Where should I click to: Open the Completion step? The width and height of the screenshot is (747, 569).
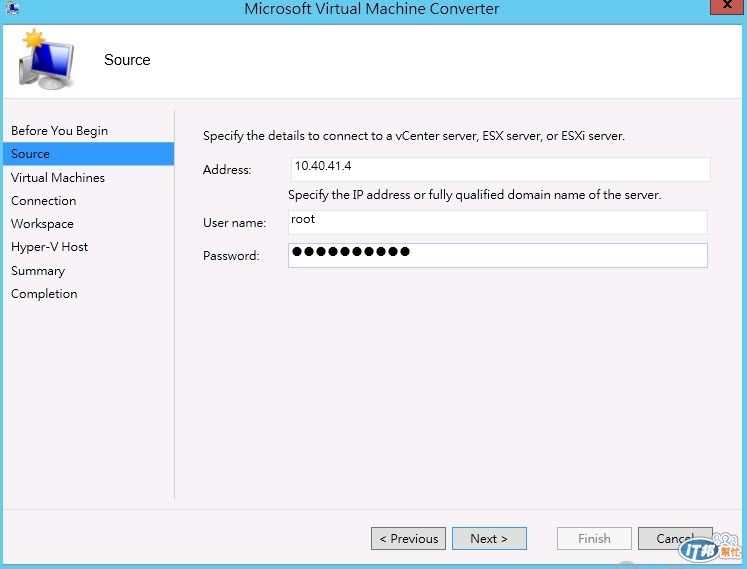44,294
